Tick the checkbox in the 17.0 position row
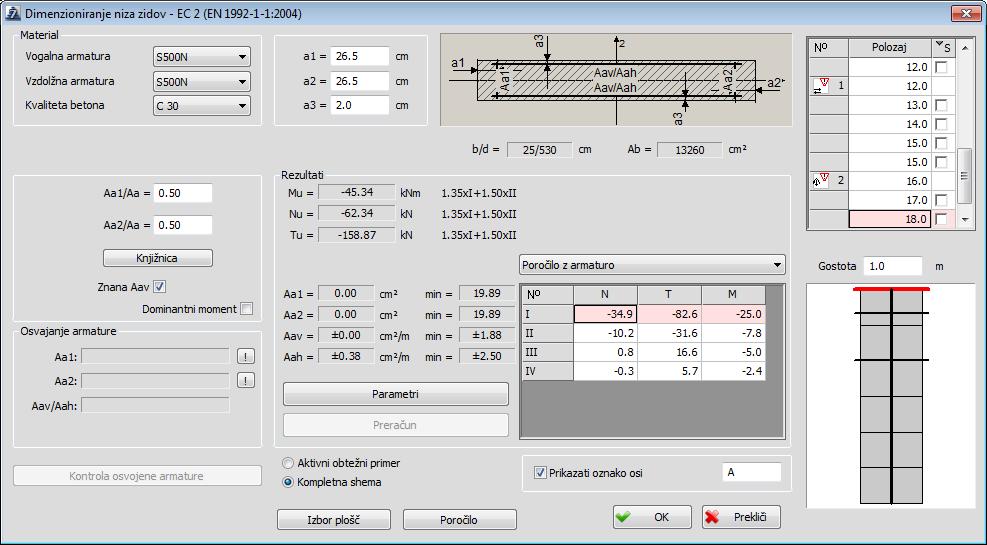The width and height of the screenshot is (987, 545). coord(941,200)
